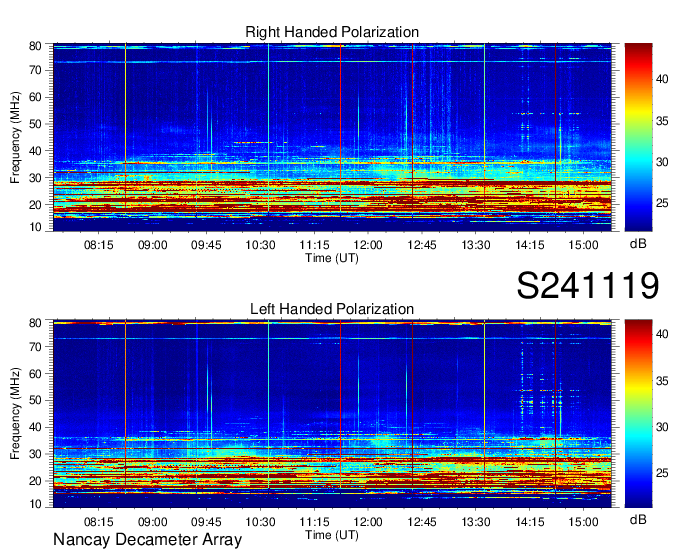
Task: Click 10:30 time tick on Right Handed plot
Action: 260,245
